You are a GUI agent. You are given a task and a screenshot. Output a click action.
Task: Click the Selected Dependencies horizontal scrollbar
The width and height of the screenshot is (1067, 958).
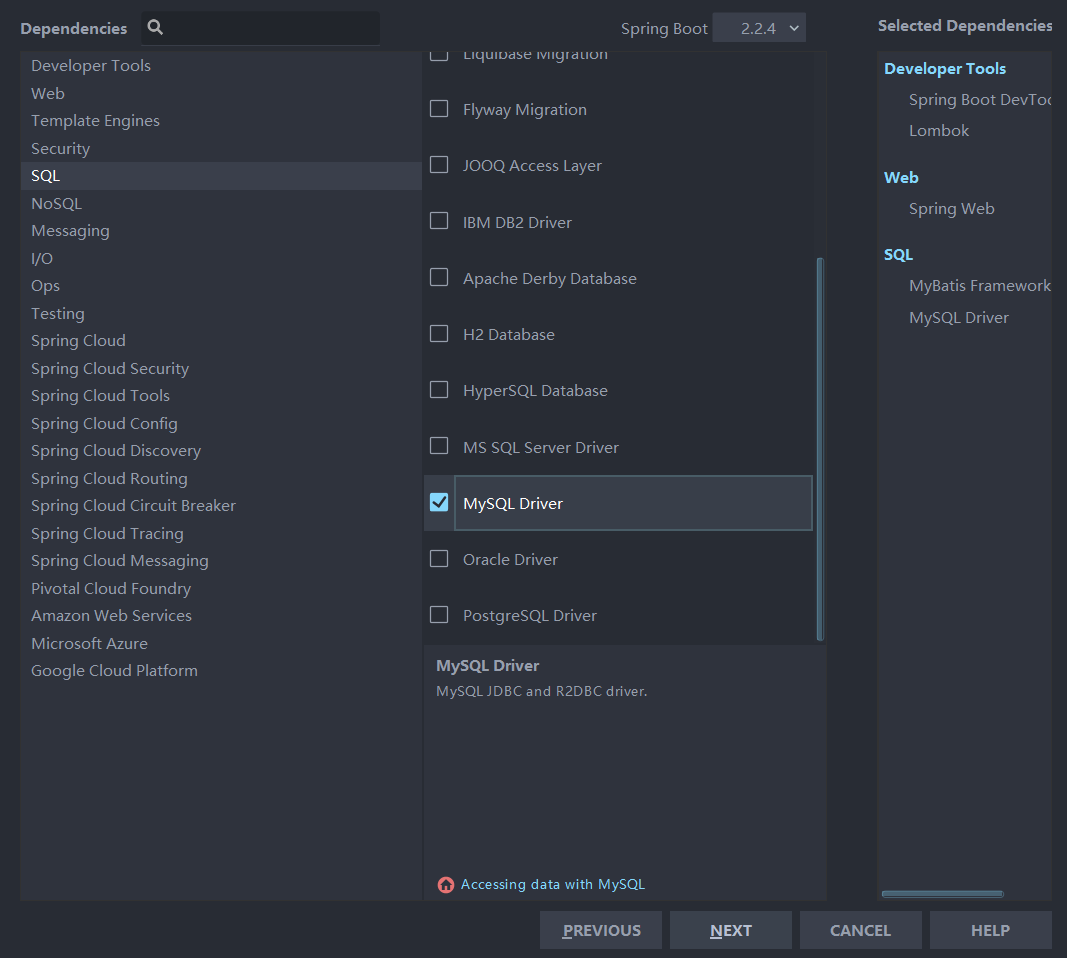[942, 894]
